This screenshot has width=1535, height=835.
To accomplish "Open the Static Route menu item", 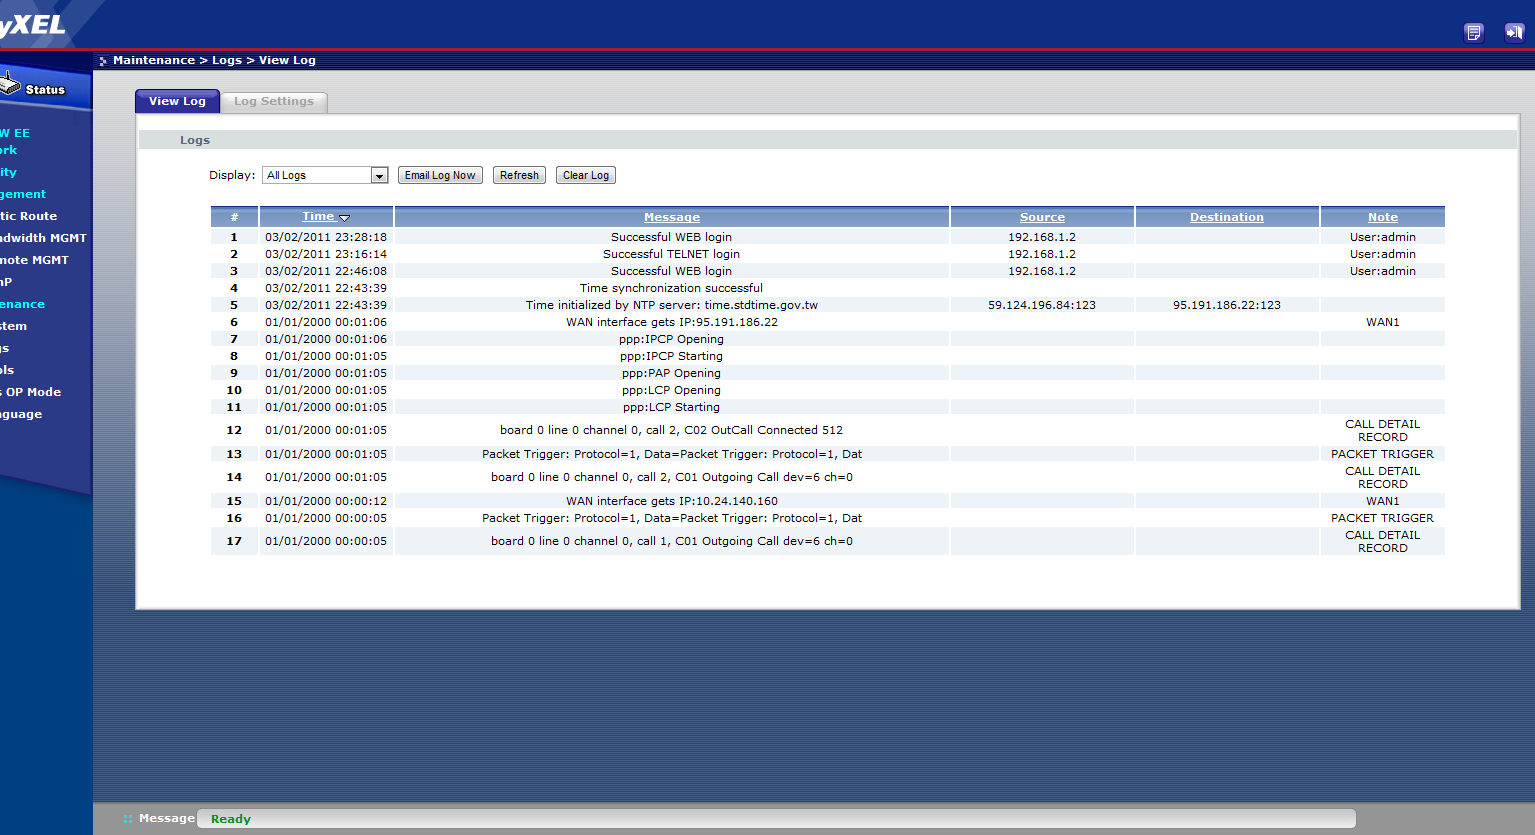I will 29,216.
